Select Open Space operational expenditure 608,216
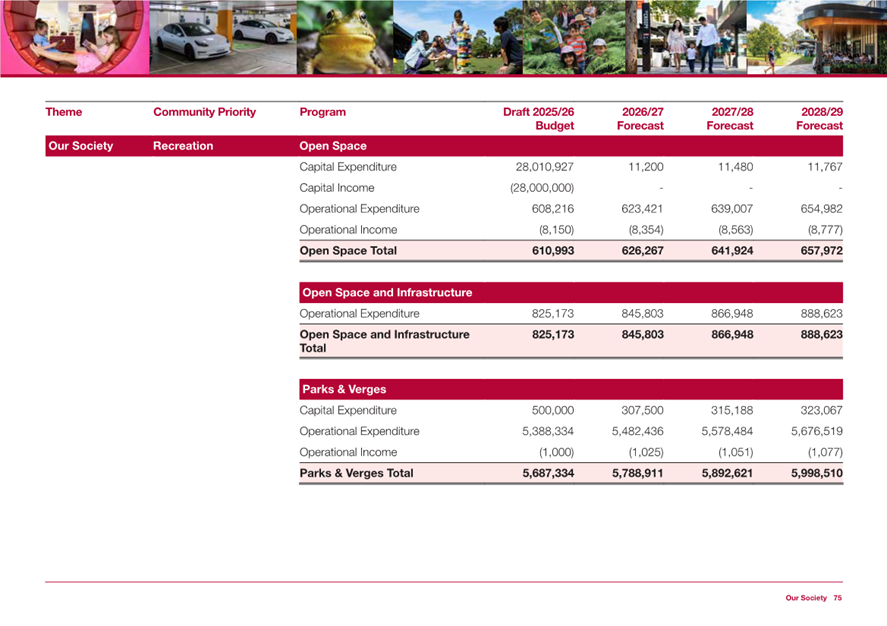The image size is (887, 626). click(x=553, y=209)
